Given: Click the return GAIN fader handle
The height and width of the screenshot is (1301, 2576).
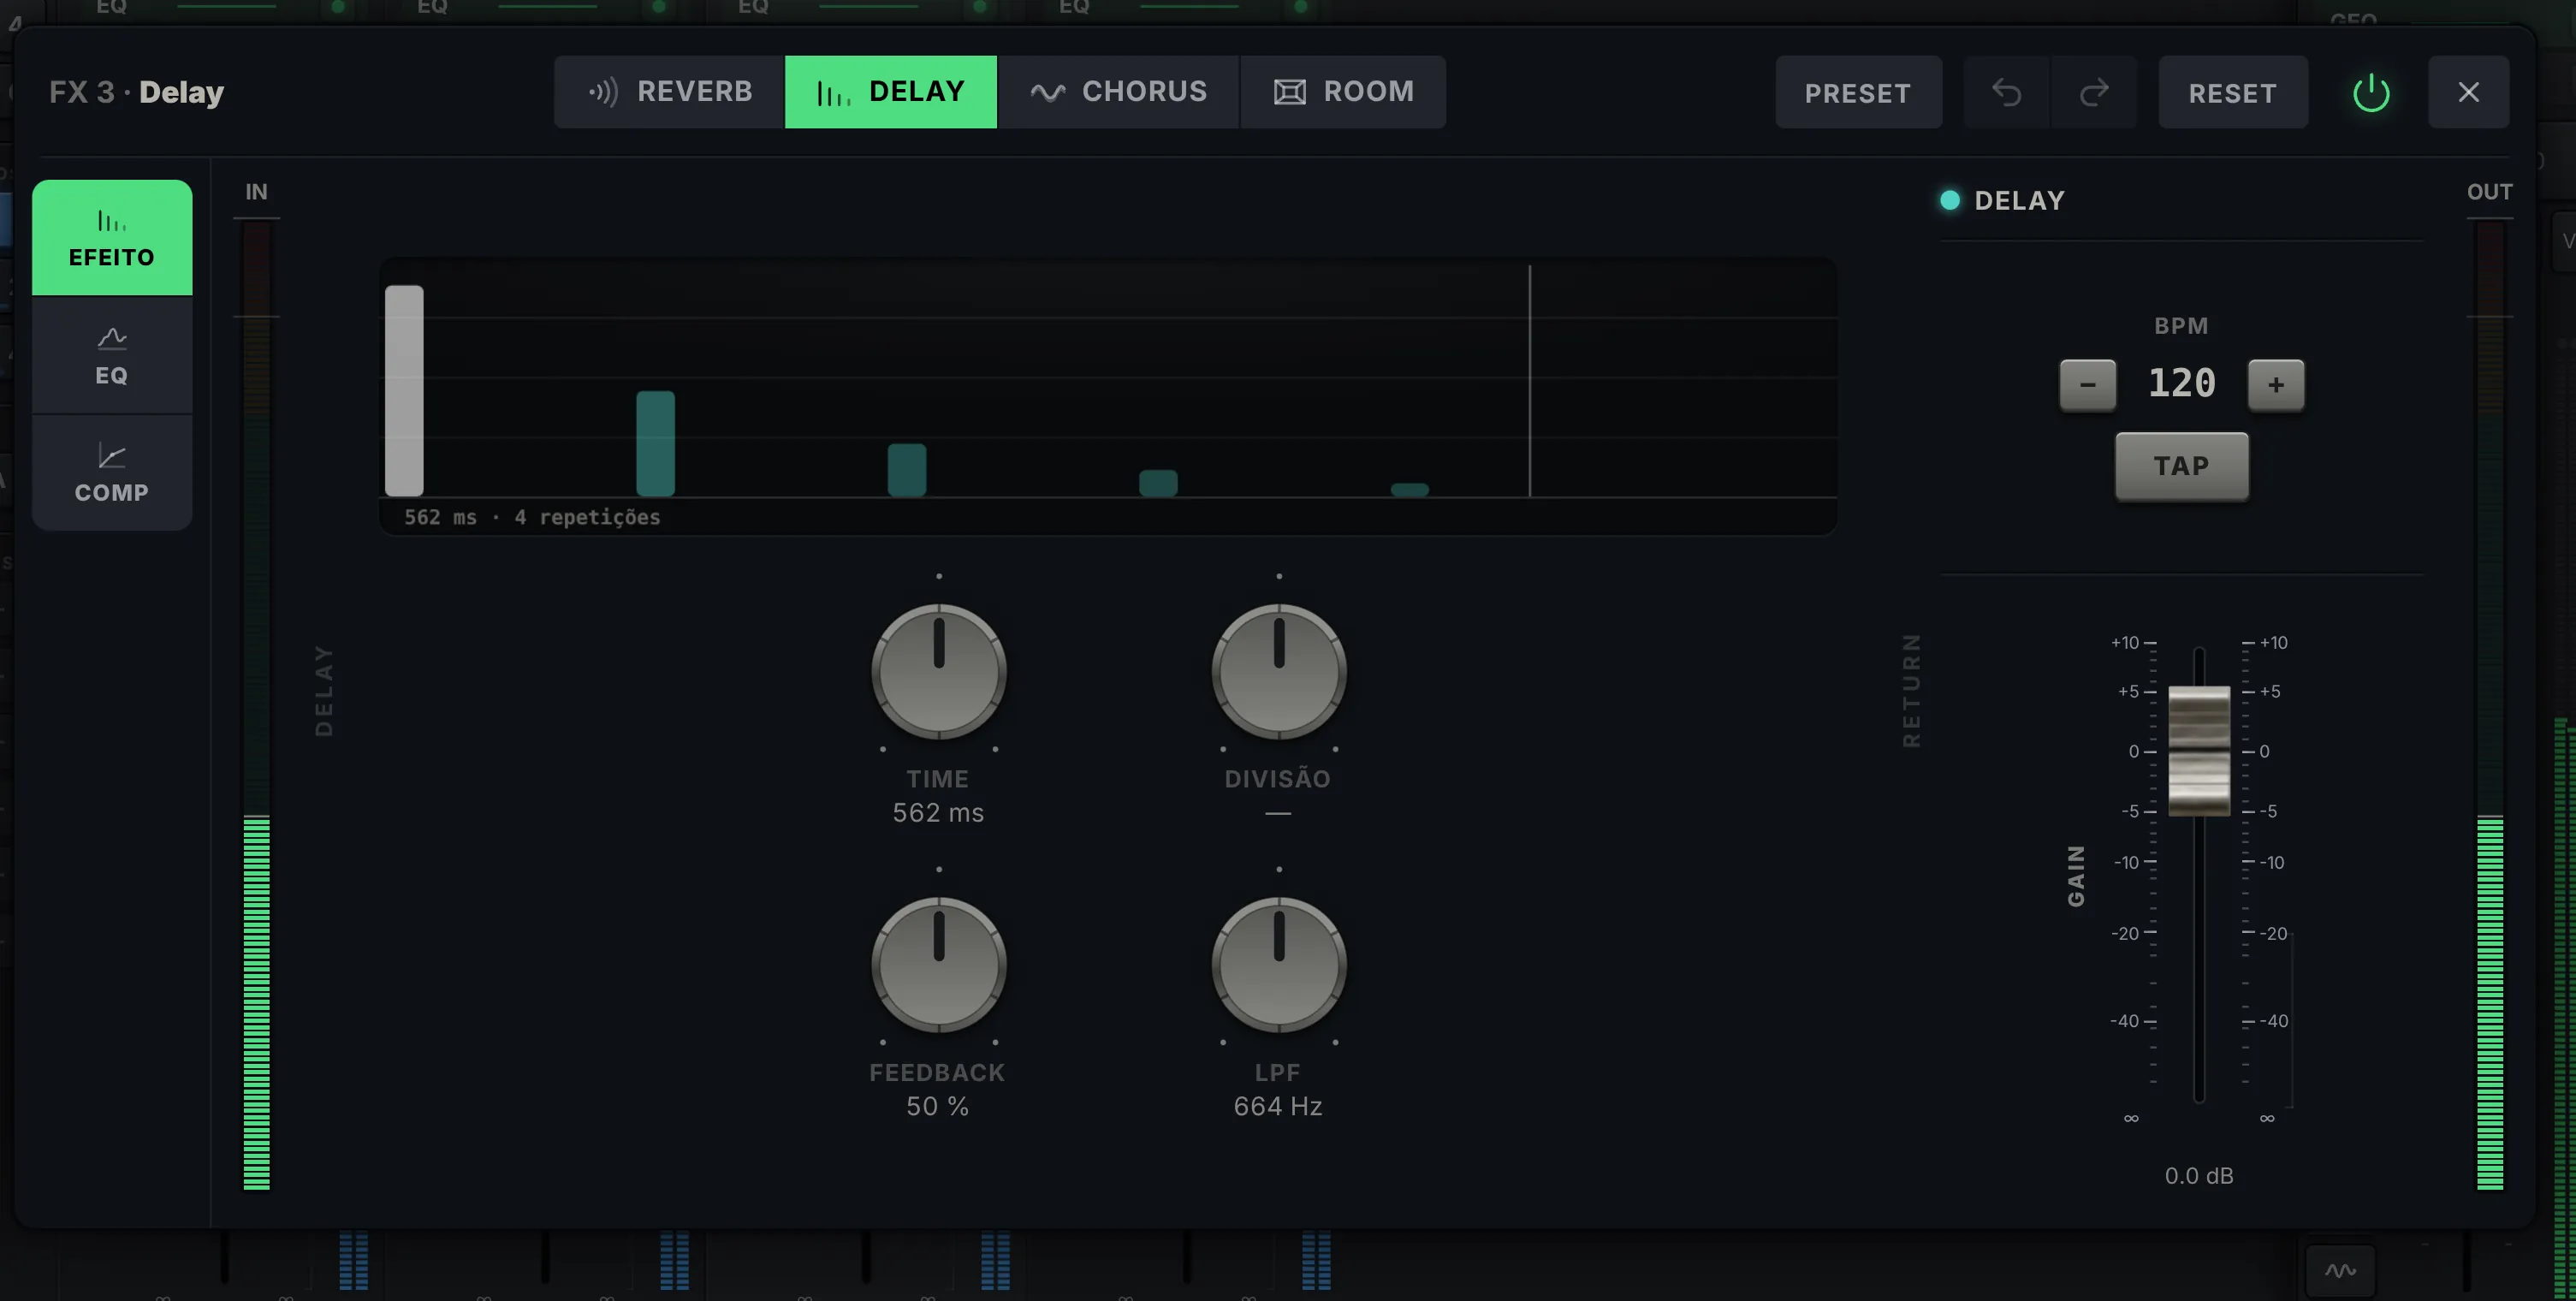Looking at the screenshot, I should pyautogui.click(x=2198, y=750).
